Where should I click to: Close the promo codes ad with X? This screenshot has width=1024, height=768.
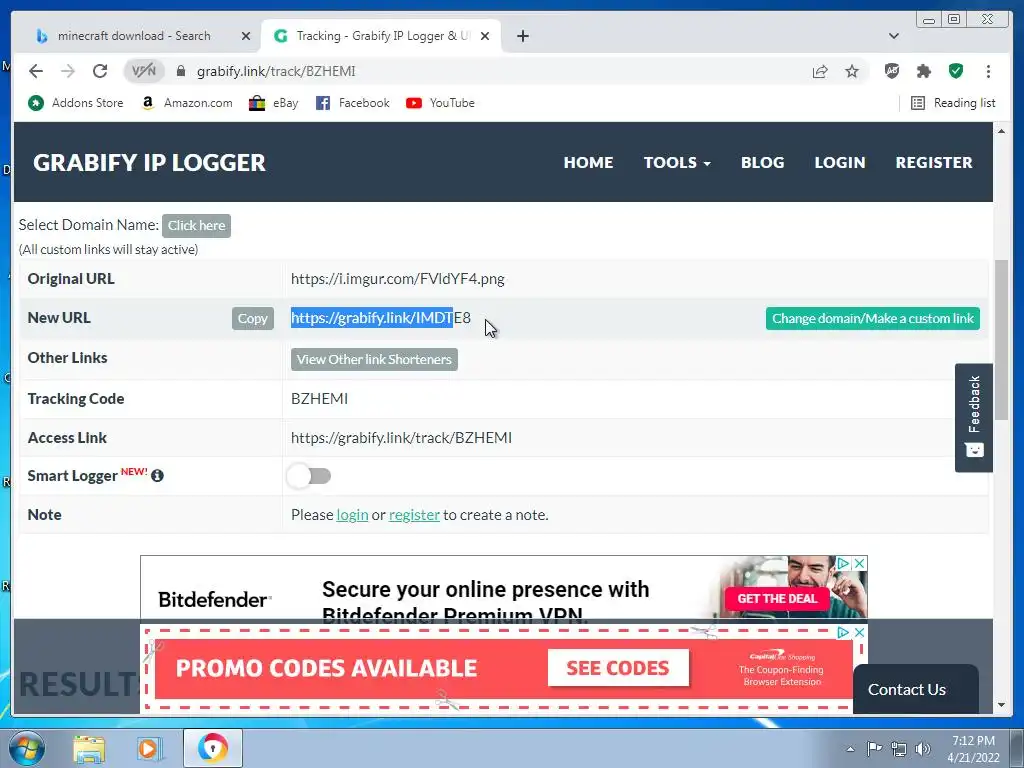tap(859, 632)
